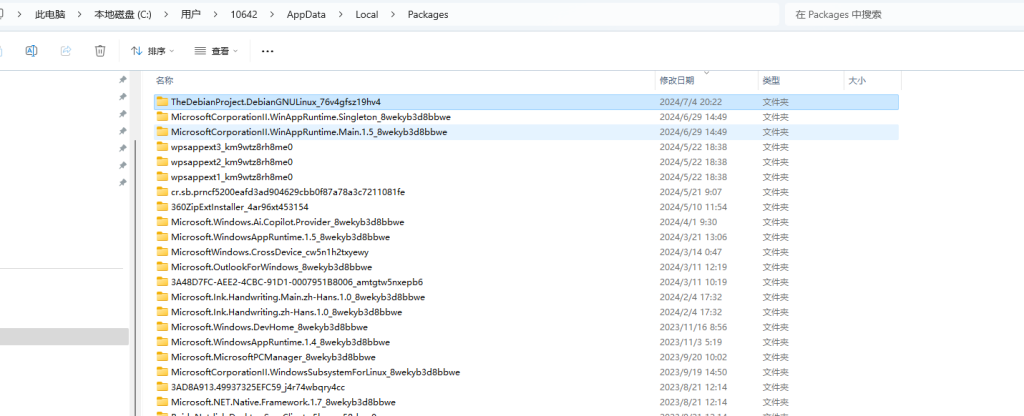The height and width of the screenshot is (416, 1024).
Task: Click the folder icon of TheDebianProject.DebianGNULinux
Action: [162, 102]
